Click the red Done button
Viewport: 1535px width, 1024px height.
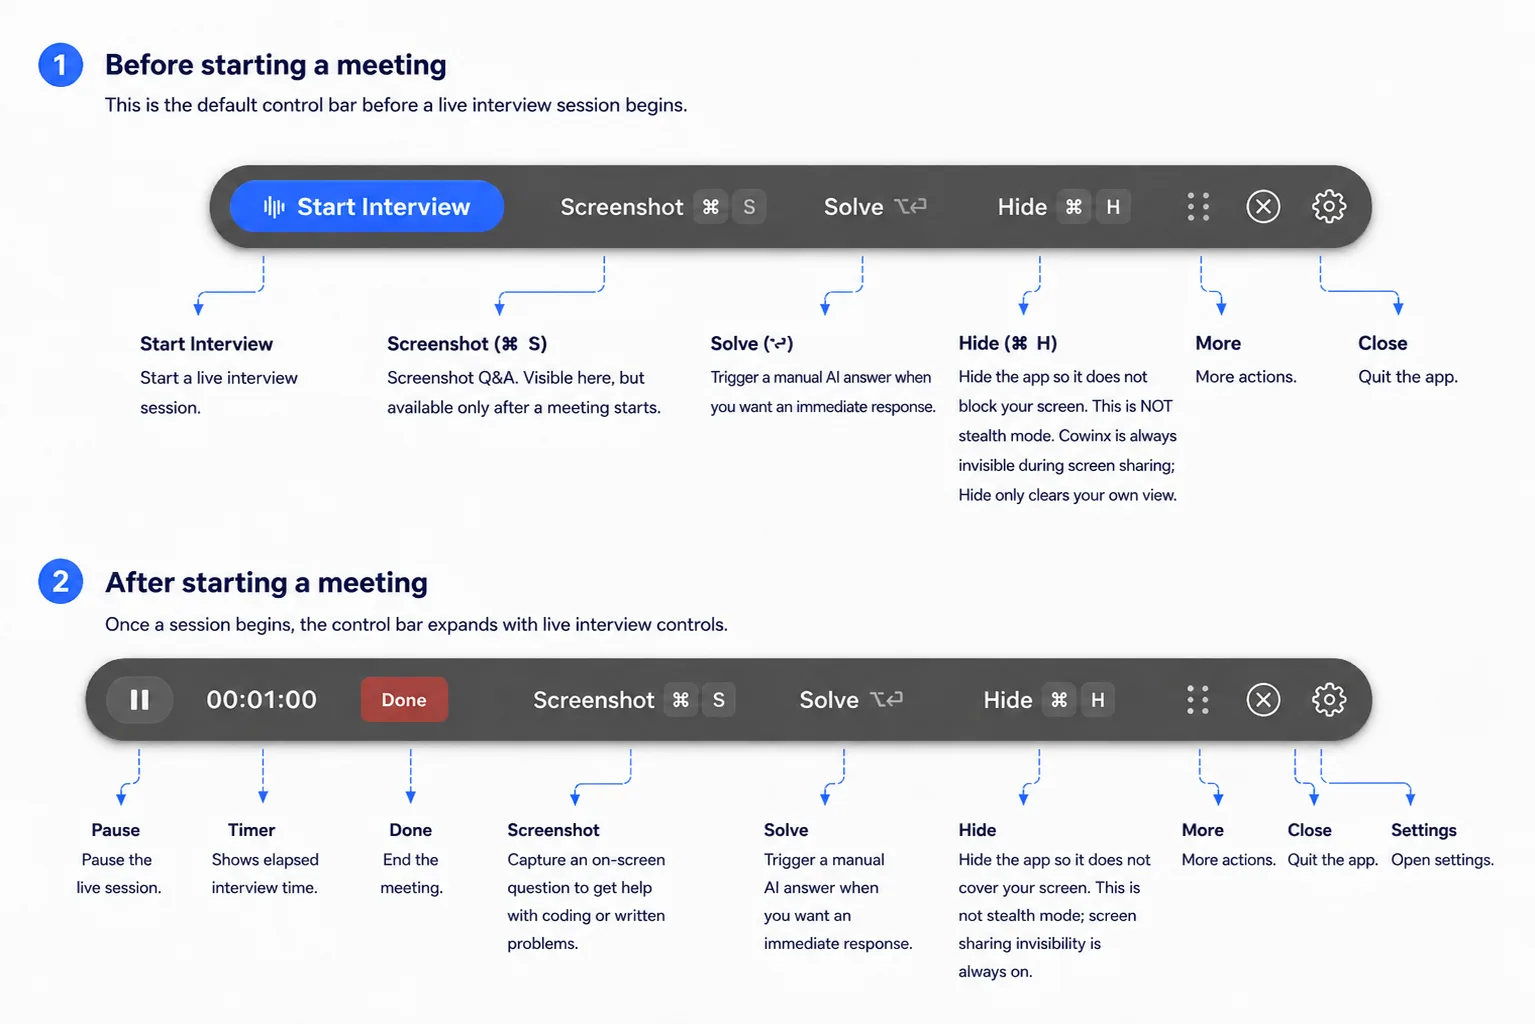[404, 700]
